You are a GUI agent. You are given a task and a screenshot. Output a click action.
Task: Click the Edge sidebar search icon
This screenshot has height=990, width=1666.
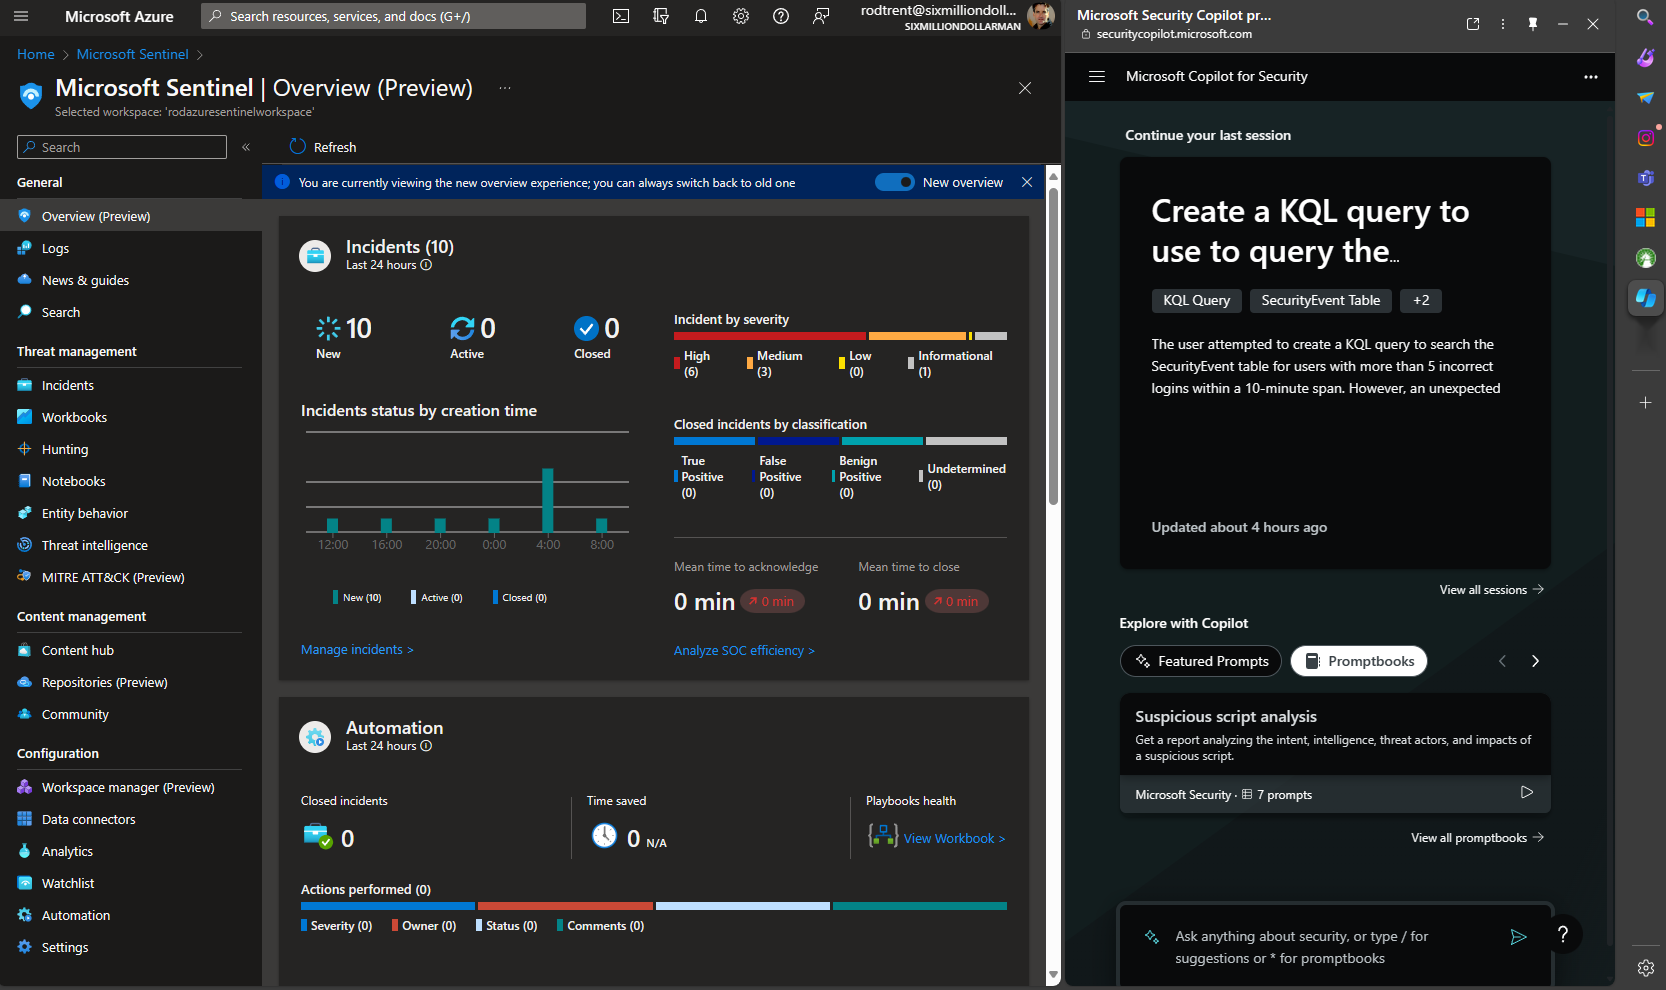[1645, 17]
